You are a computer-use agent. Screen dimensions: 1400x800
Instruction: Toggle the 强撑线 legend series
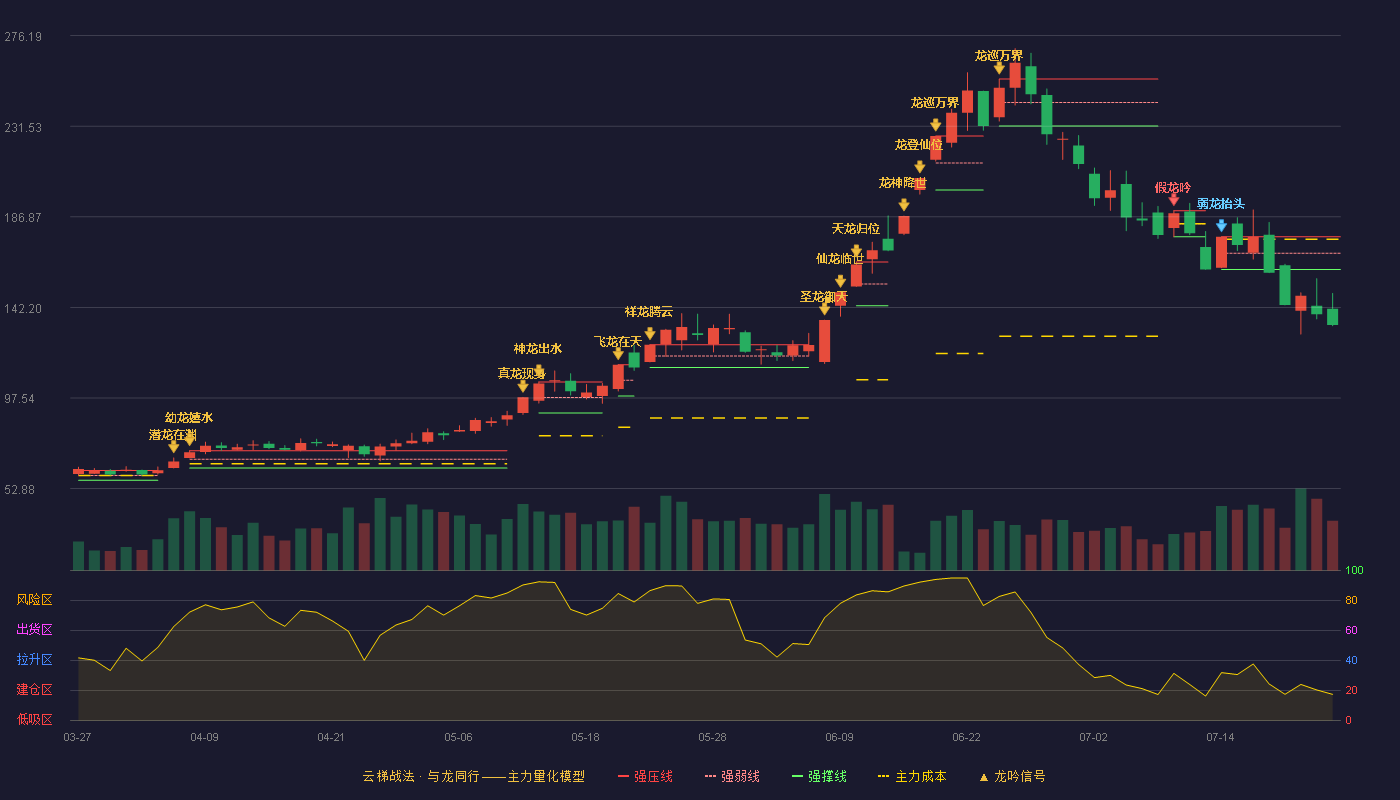click(819, 776)
